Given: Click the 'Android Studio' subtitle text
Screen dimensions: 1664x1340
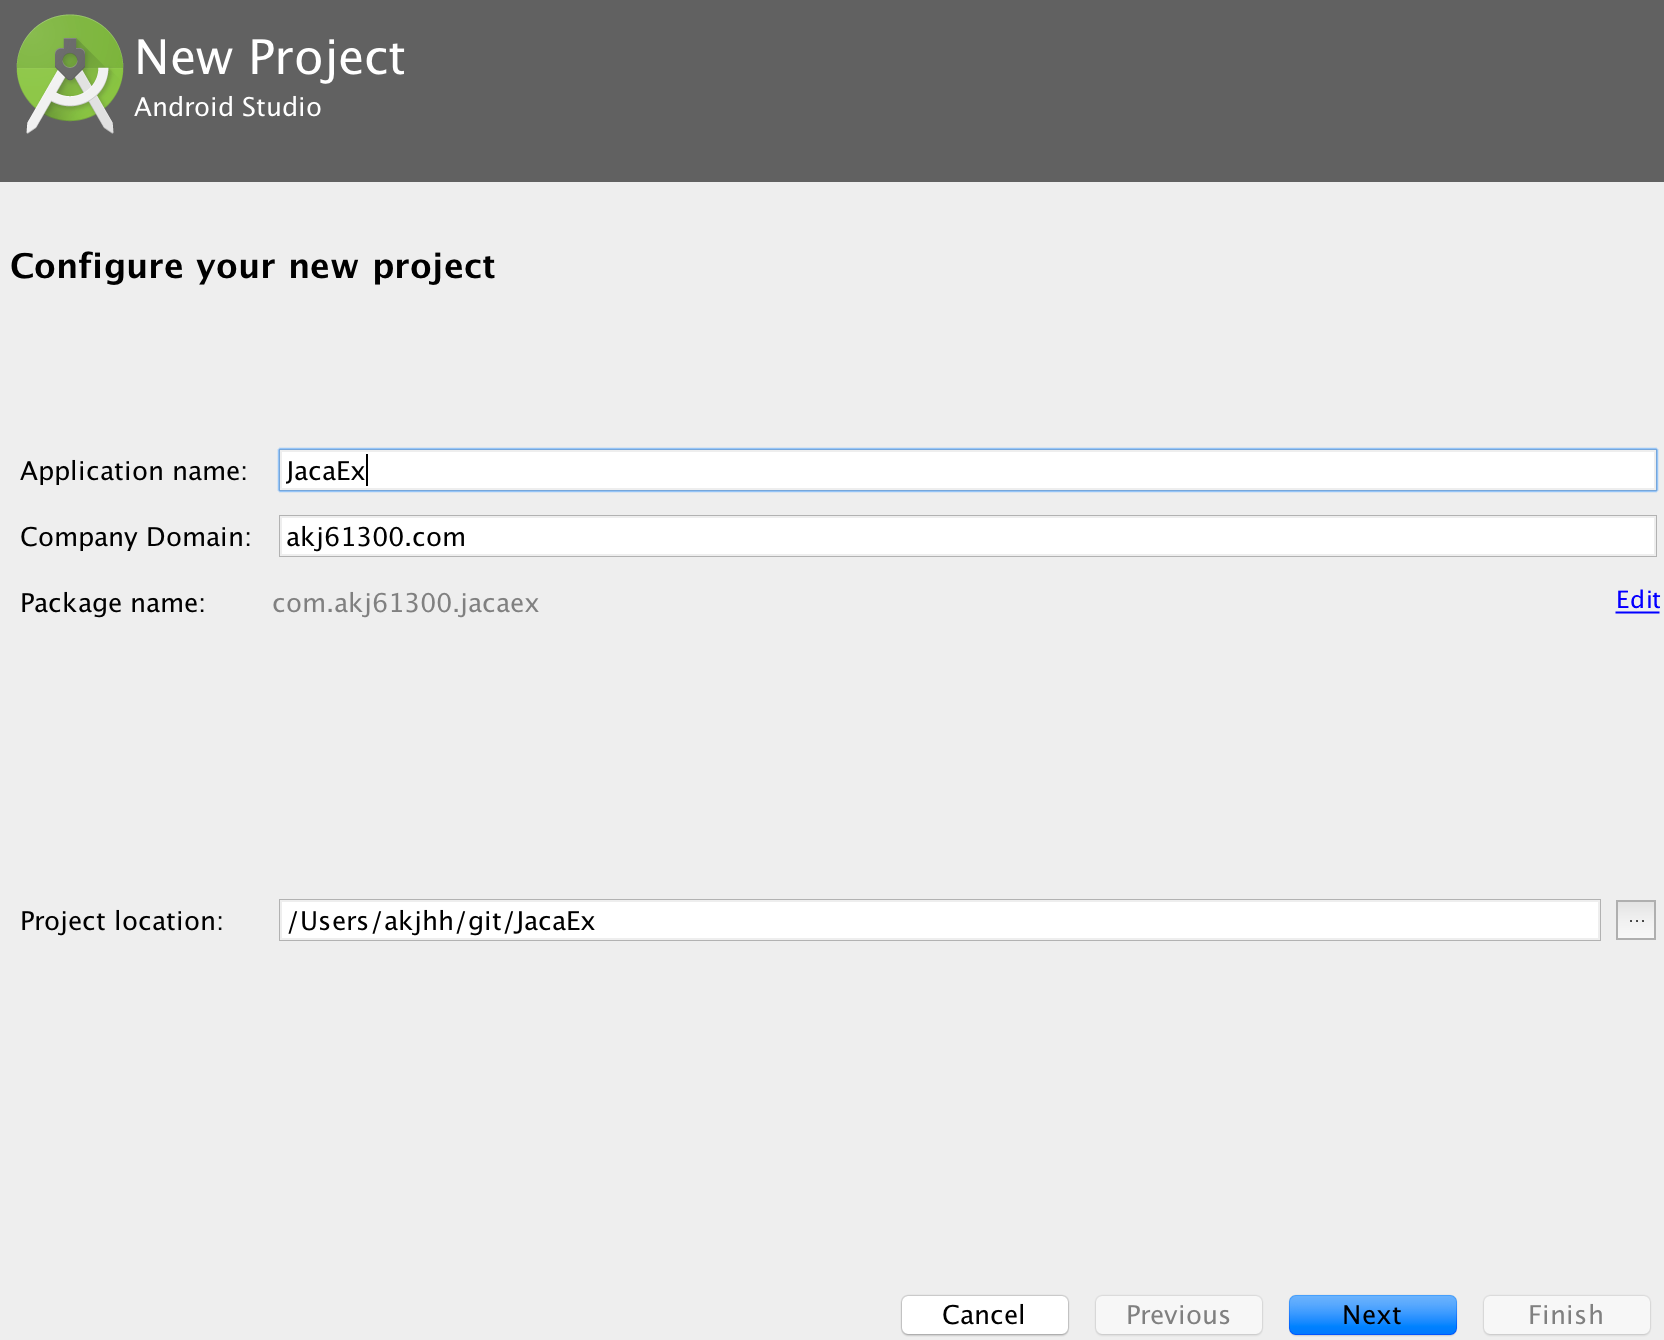Looking at the screenshot, I should point(228,107).
